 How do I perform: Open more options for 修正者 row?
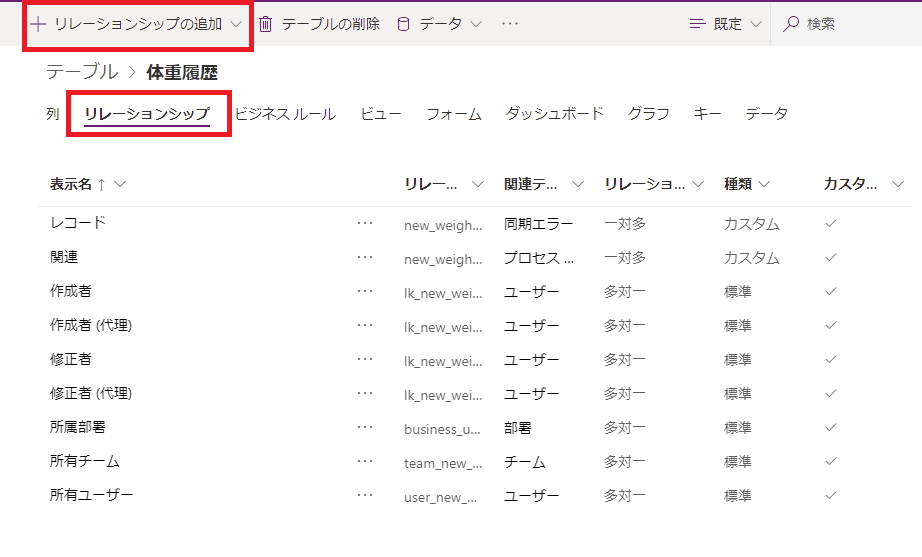(365, 359)
